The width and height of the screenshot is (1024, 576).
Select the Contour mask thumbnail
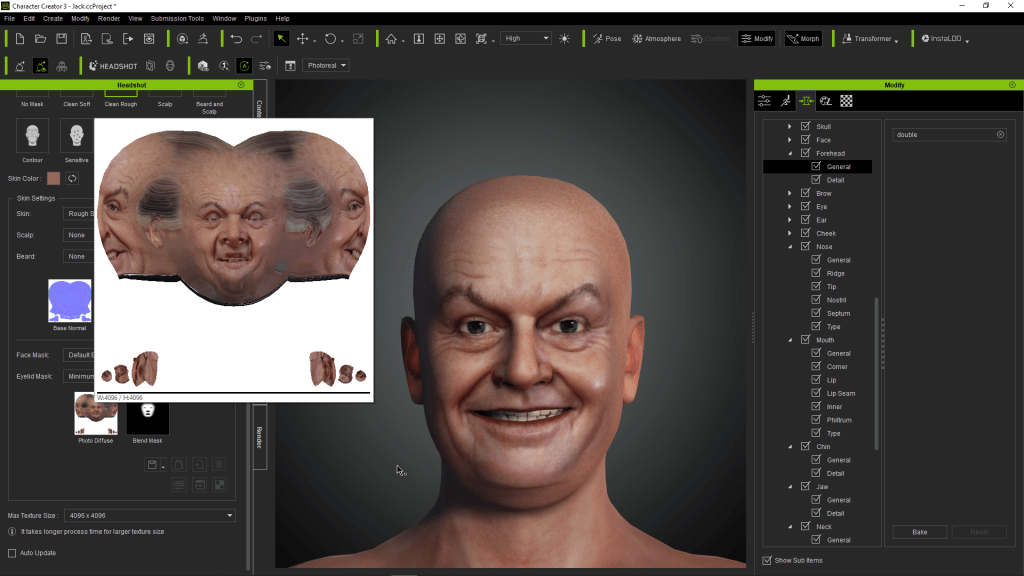[x=32, y=137]
